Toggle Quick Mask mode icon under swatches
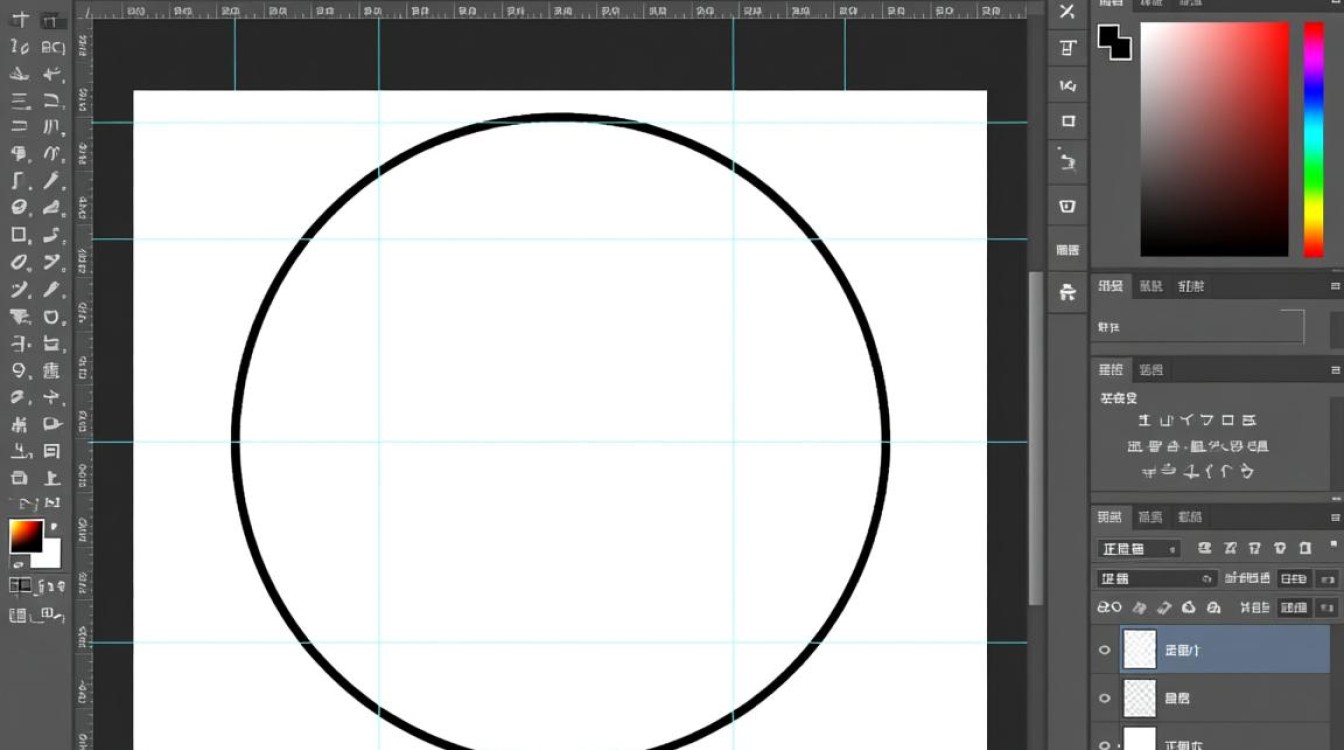This screenshot has height=750, width=1344. point(20,586)
